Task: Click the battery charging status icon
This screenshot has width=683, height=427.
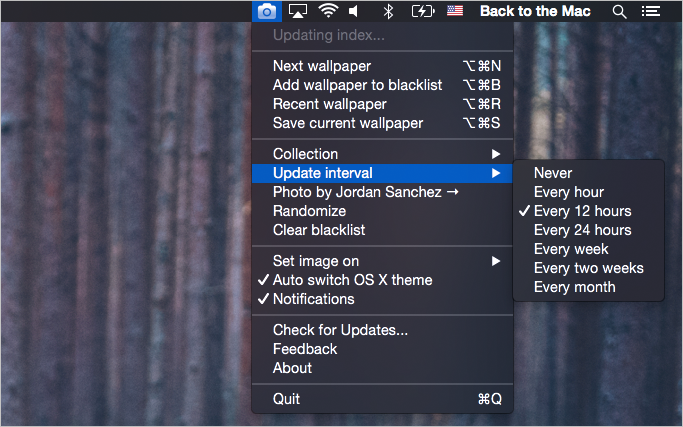Action: 423,11
